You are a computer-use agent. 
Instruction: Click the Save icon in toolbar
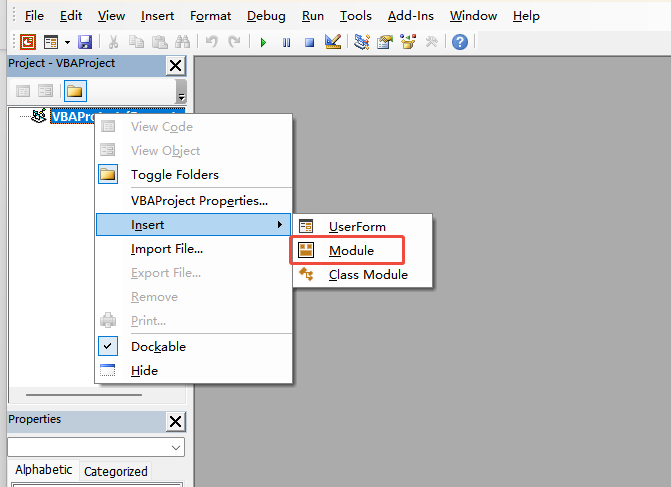tap(85, 42)
